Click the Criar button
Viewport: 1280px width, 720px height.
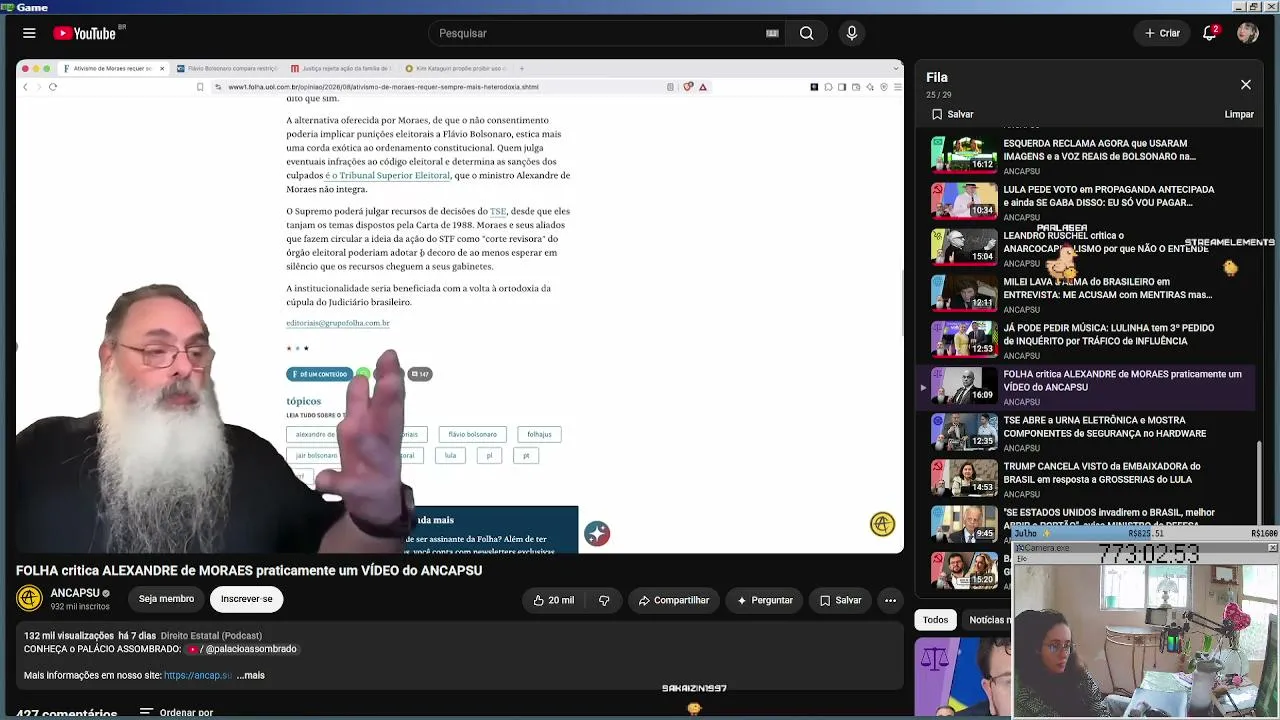[x=1163, y=33]
